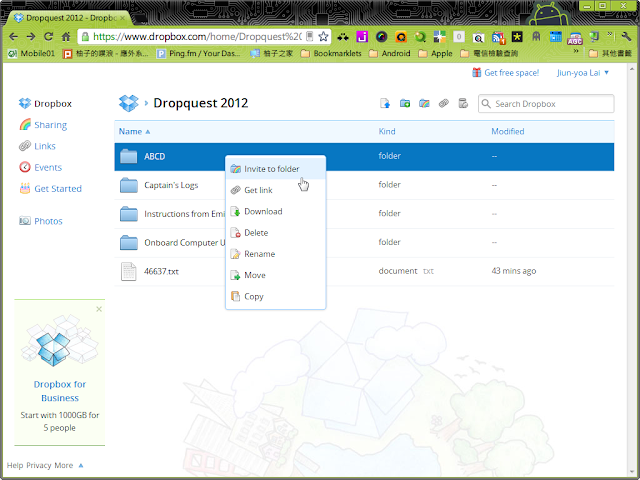
Task: Choose Get link from context menu
Action: (276, 190)
